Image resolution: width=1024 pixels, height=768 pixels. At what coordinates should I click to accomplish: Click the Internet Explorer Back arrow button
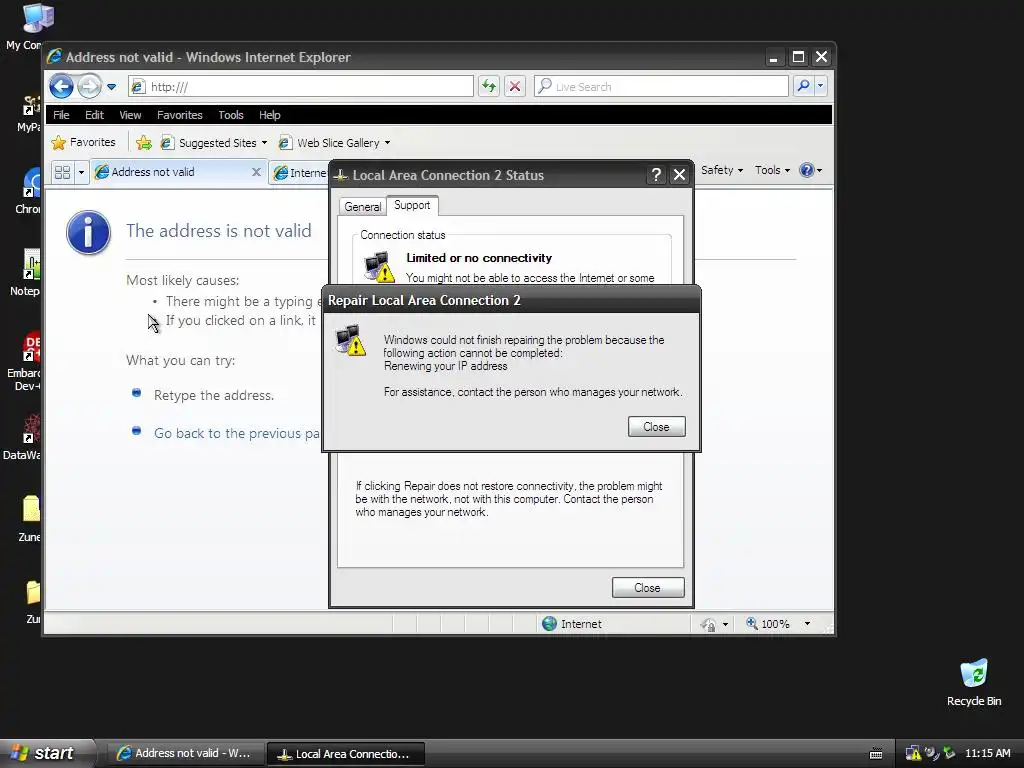click(x=61, y=86)
